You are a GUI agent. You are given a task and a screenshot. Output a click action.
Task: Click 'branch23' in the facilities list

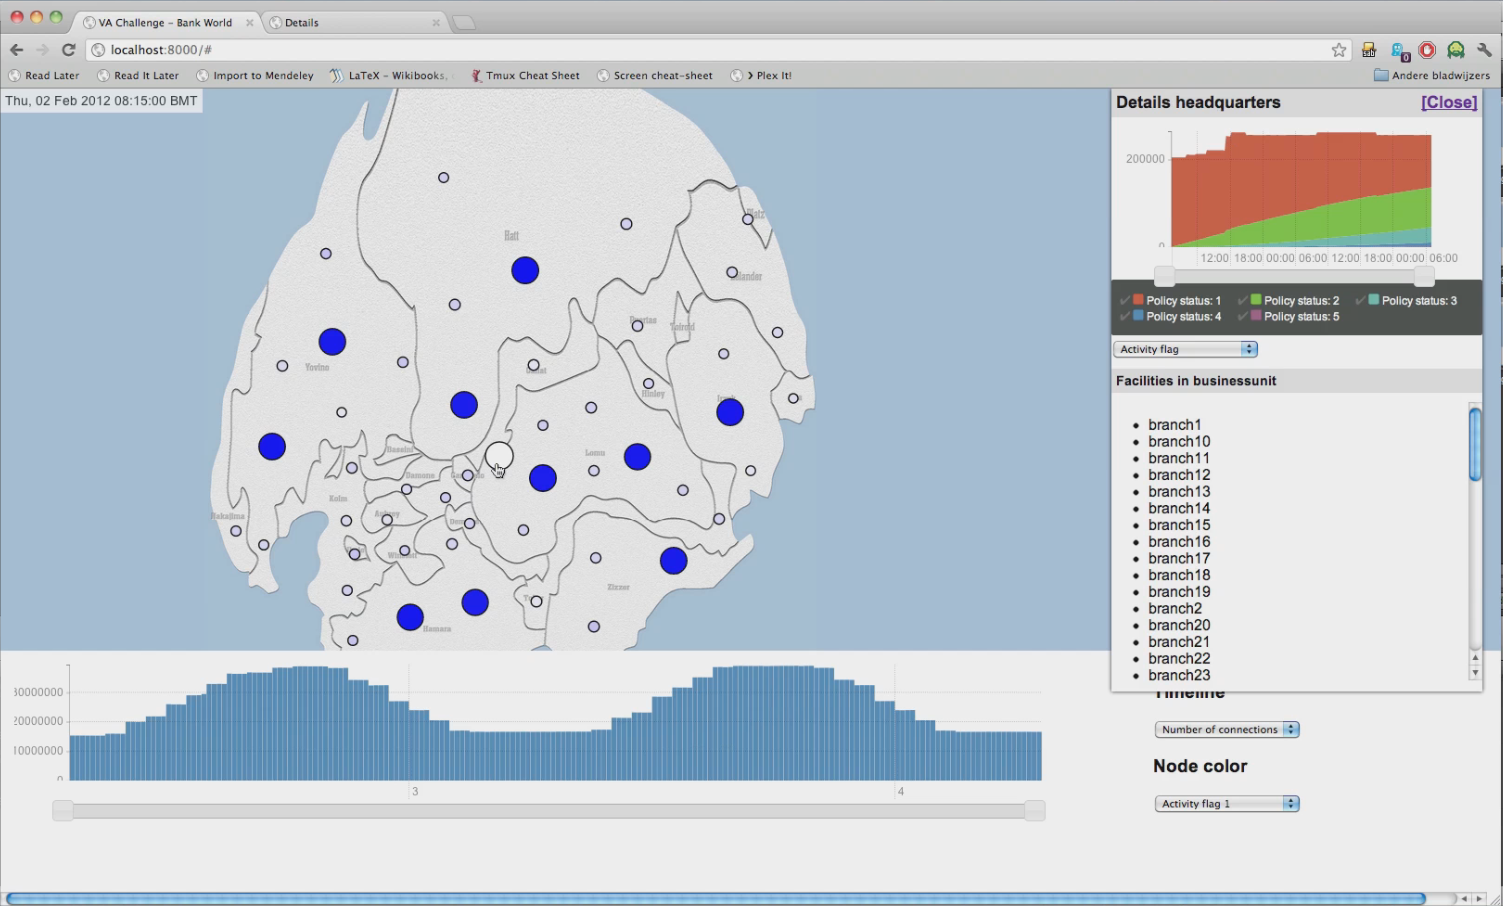(x=1179, y=675)
